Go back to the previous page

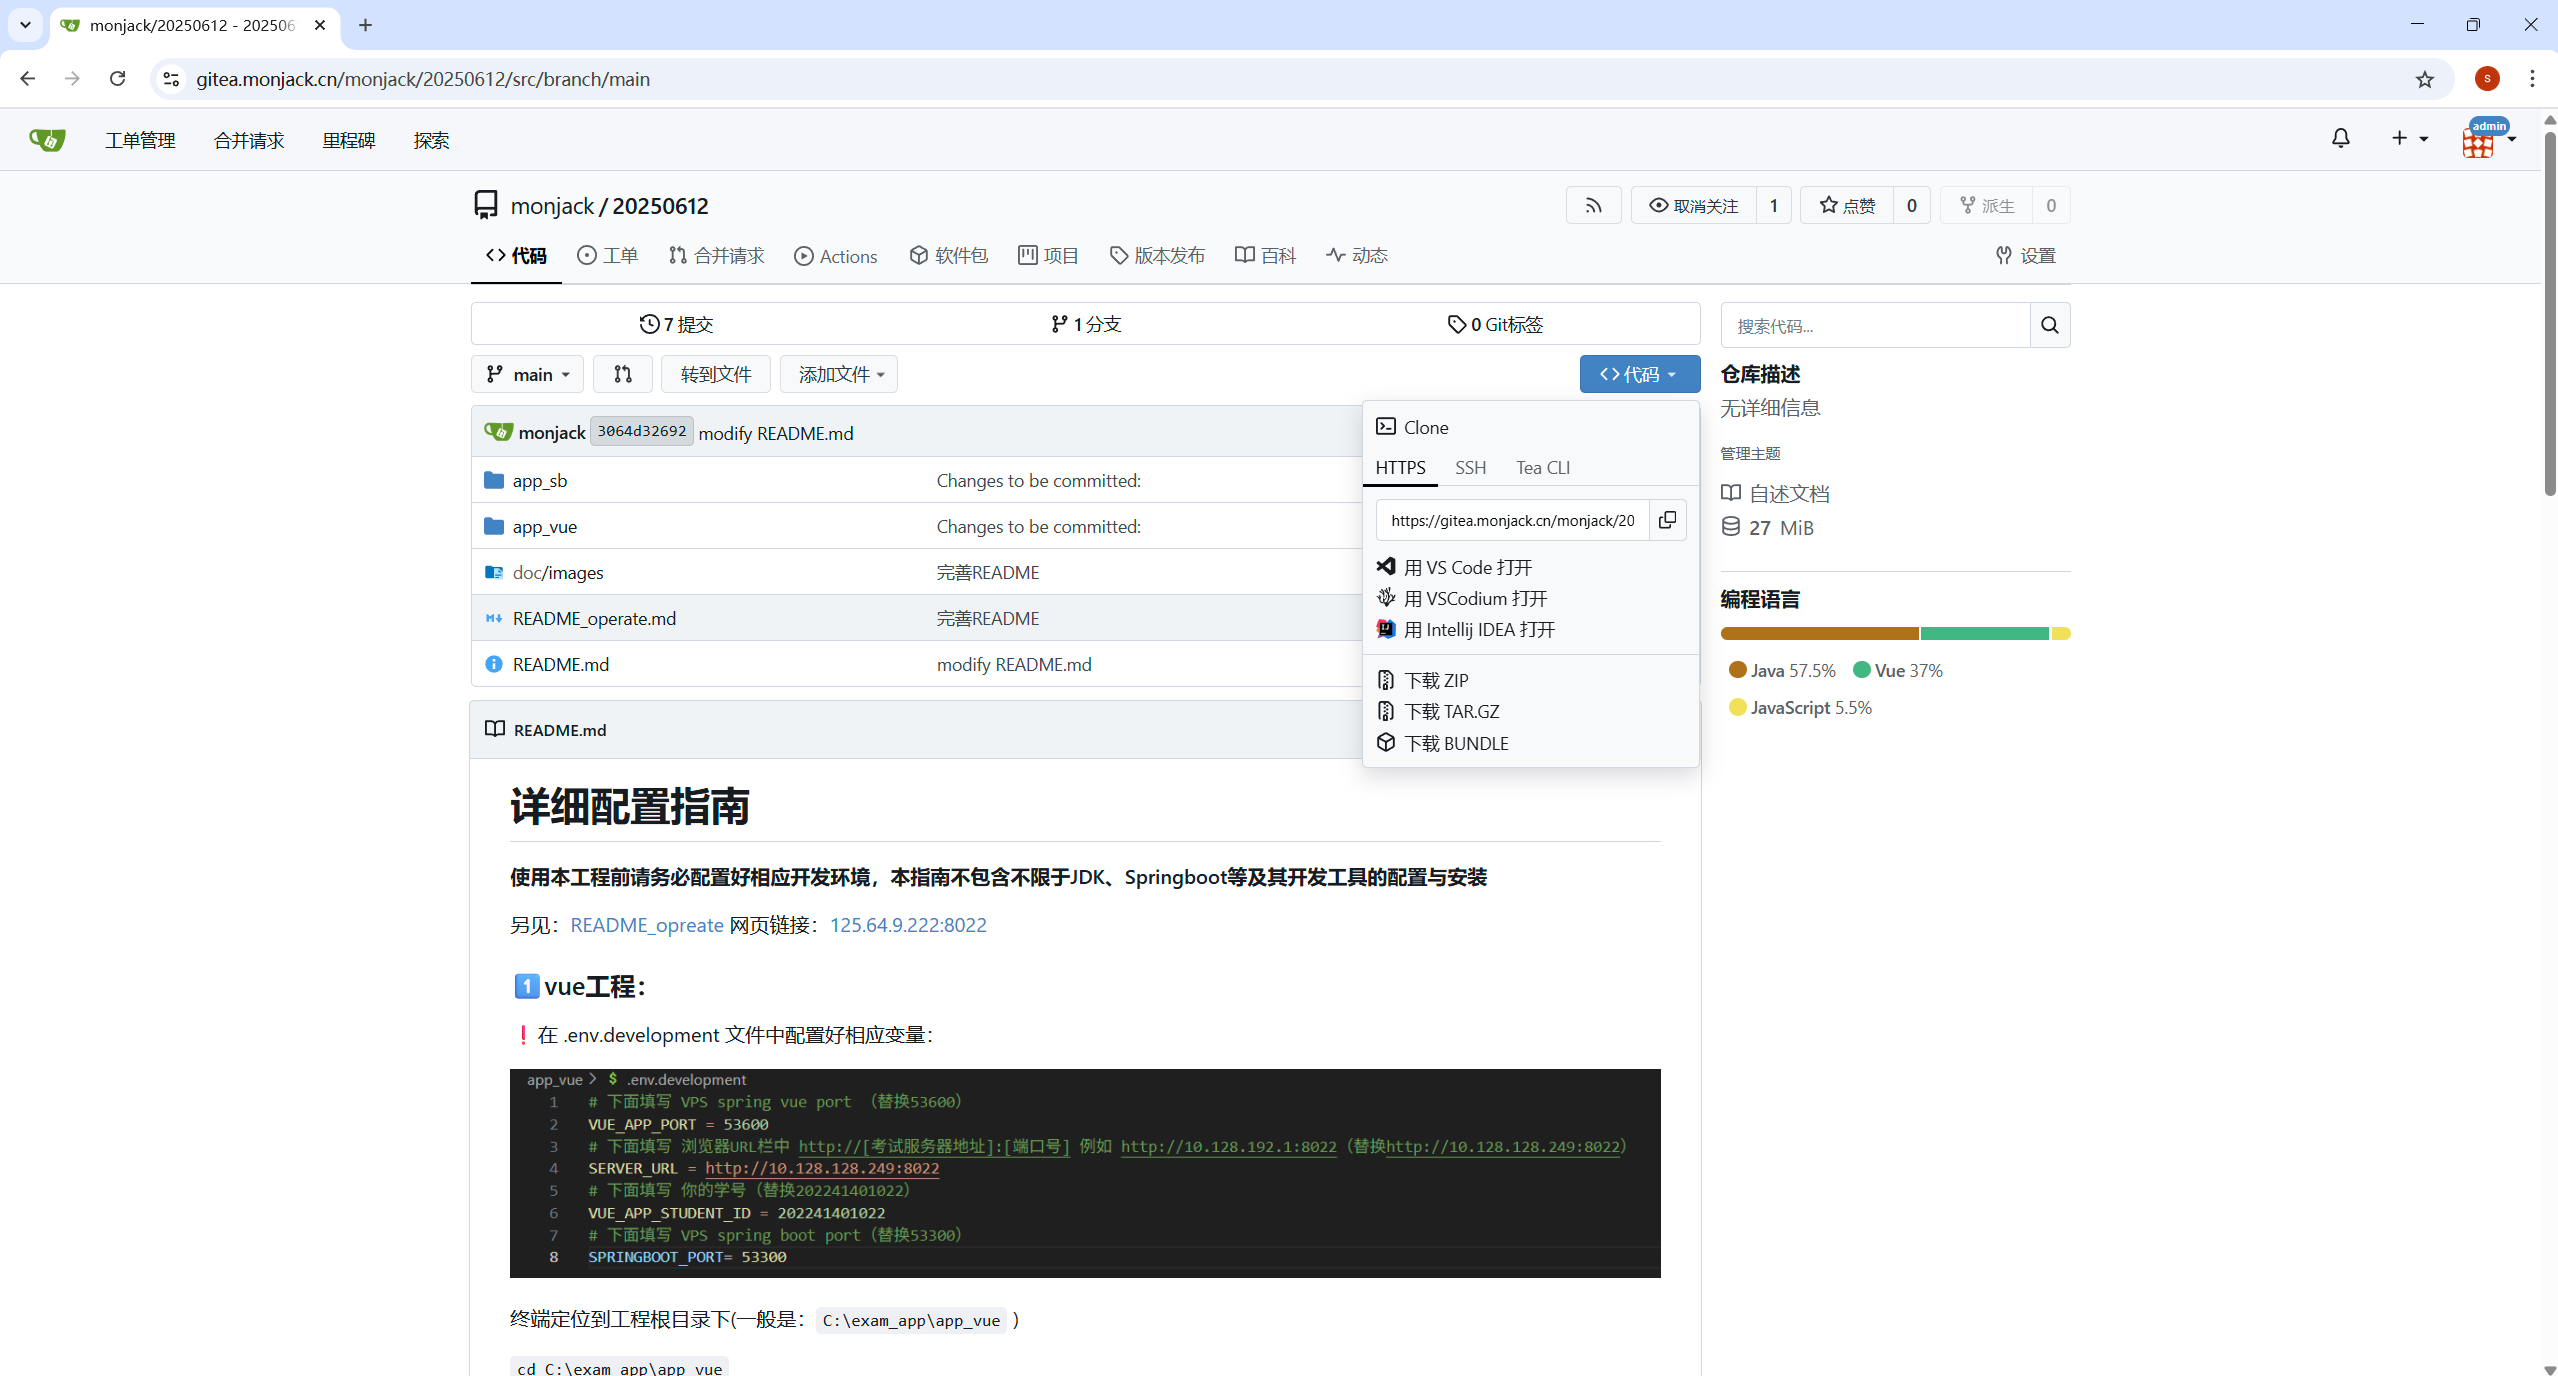28,79
